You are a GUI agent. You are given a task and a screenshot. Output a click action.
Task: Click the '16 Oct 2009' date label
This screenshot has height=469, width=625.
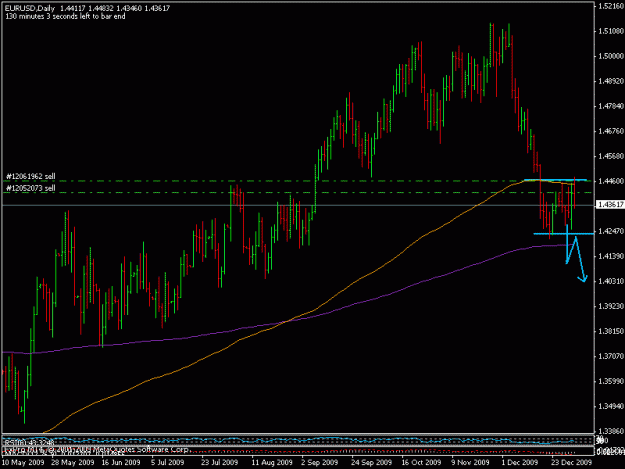pos(421,463)
